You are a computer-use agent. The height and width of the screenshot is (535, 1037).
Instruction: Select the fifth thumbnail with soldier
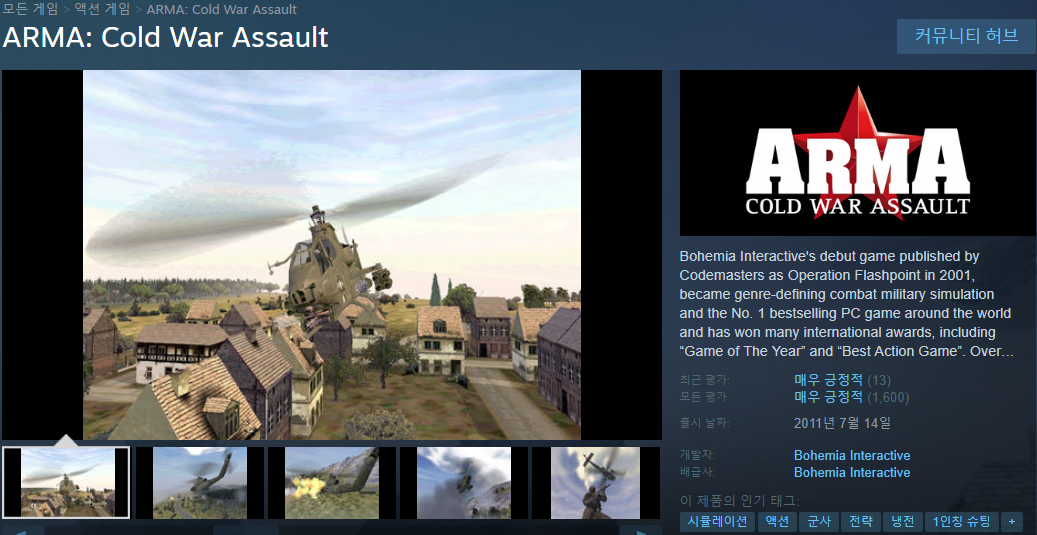coord(596,483)
